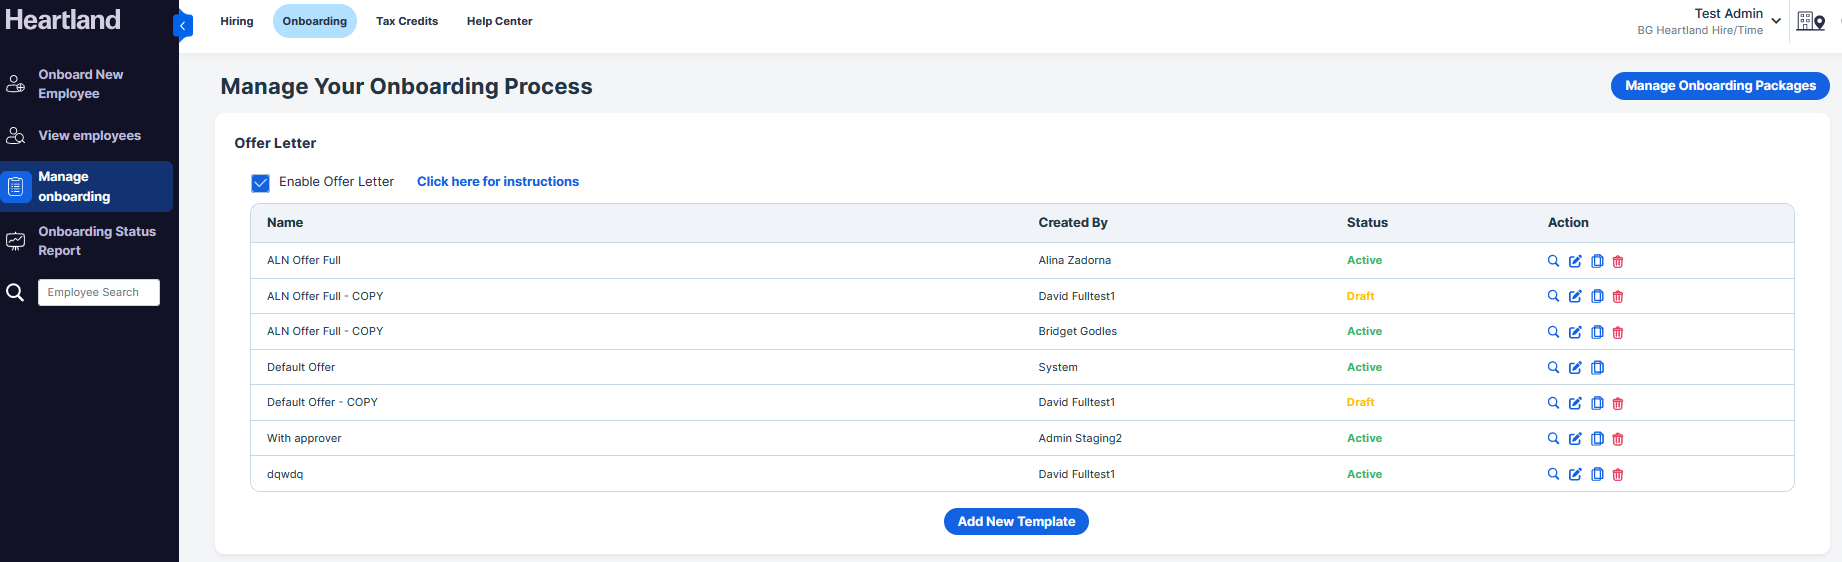Focus the Employee Search field

tap(99, 292)
